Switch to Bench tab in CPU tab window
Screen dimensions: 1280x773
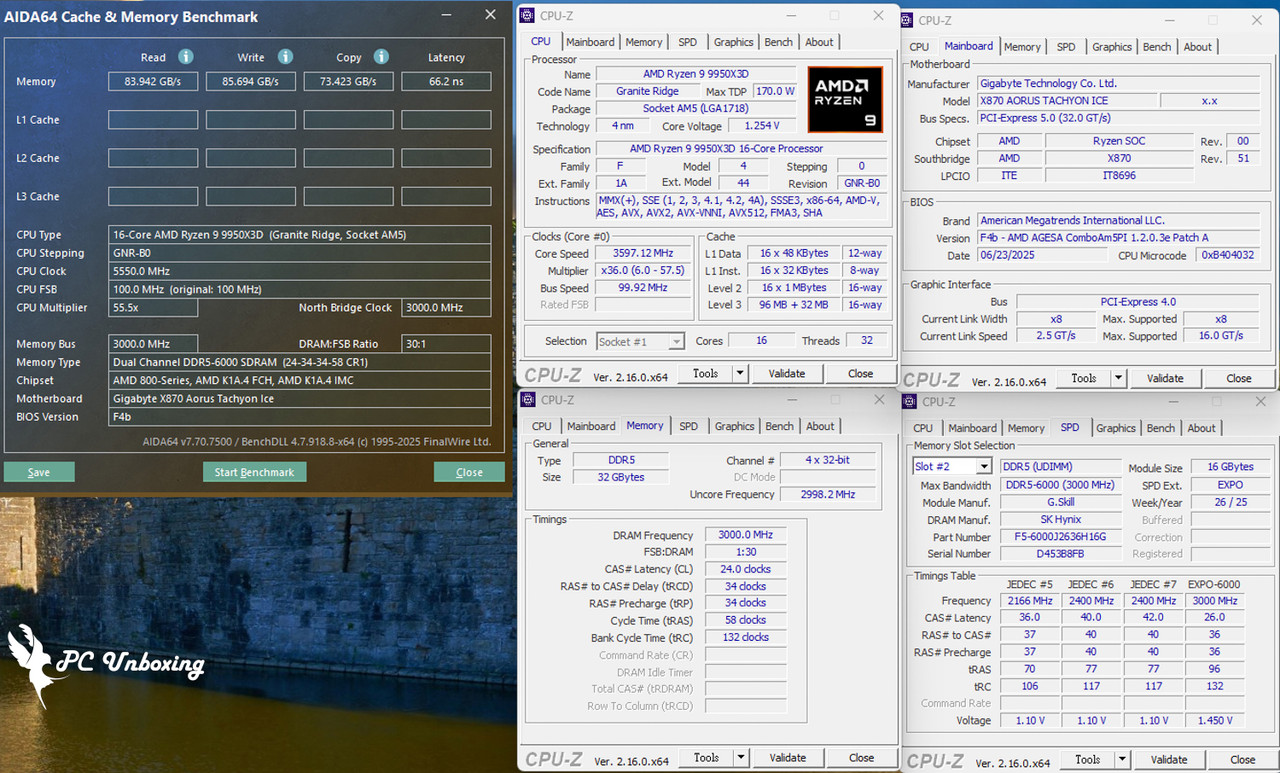pyautogui.click(x=779, y=42)
